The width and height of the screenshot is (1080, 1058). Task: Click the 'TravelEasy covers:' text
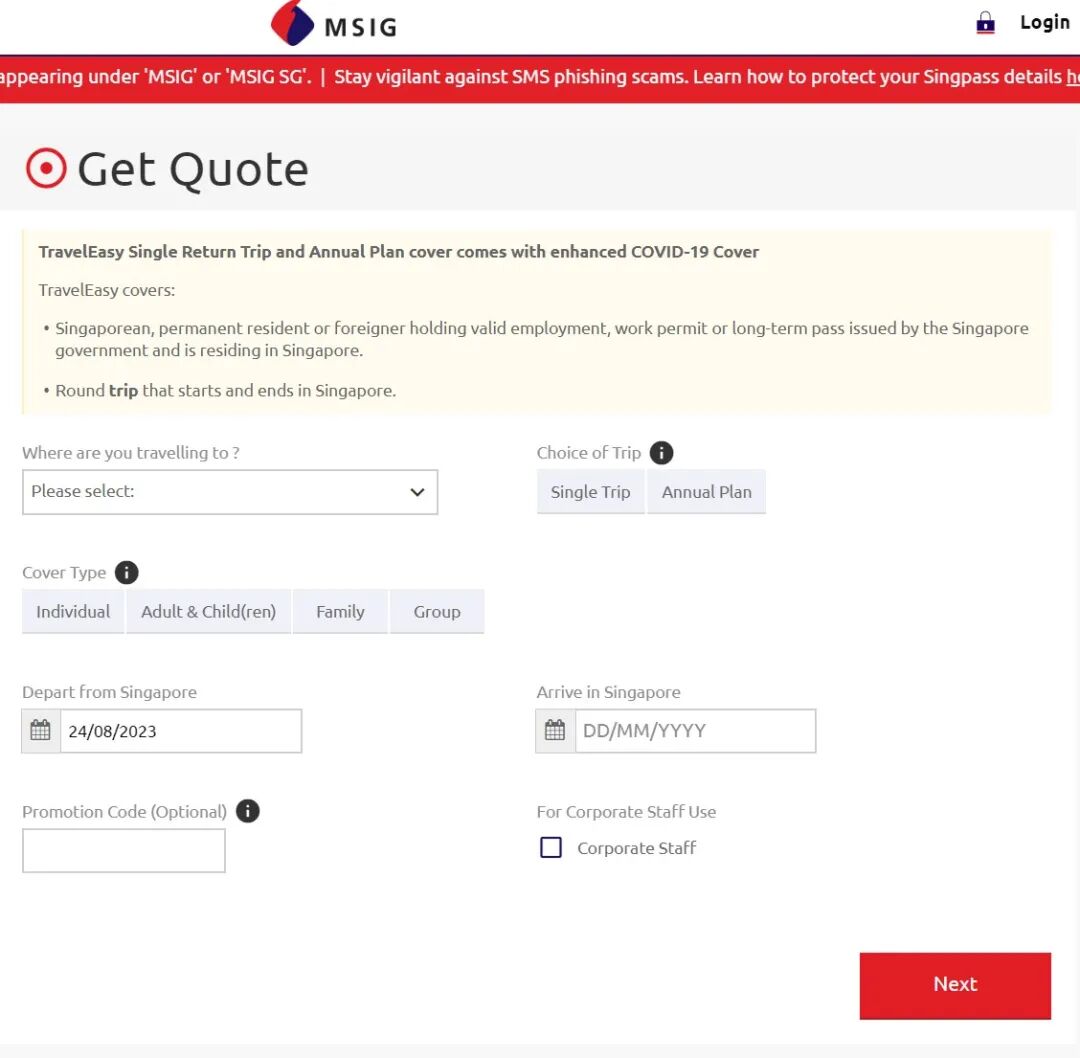coord(107,290)
